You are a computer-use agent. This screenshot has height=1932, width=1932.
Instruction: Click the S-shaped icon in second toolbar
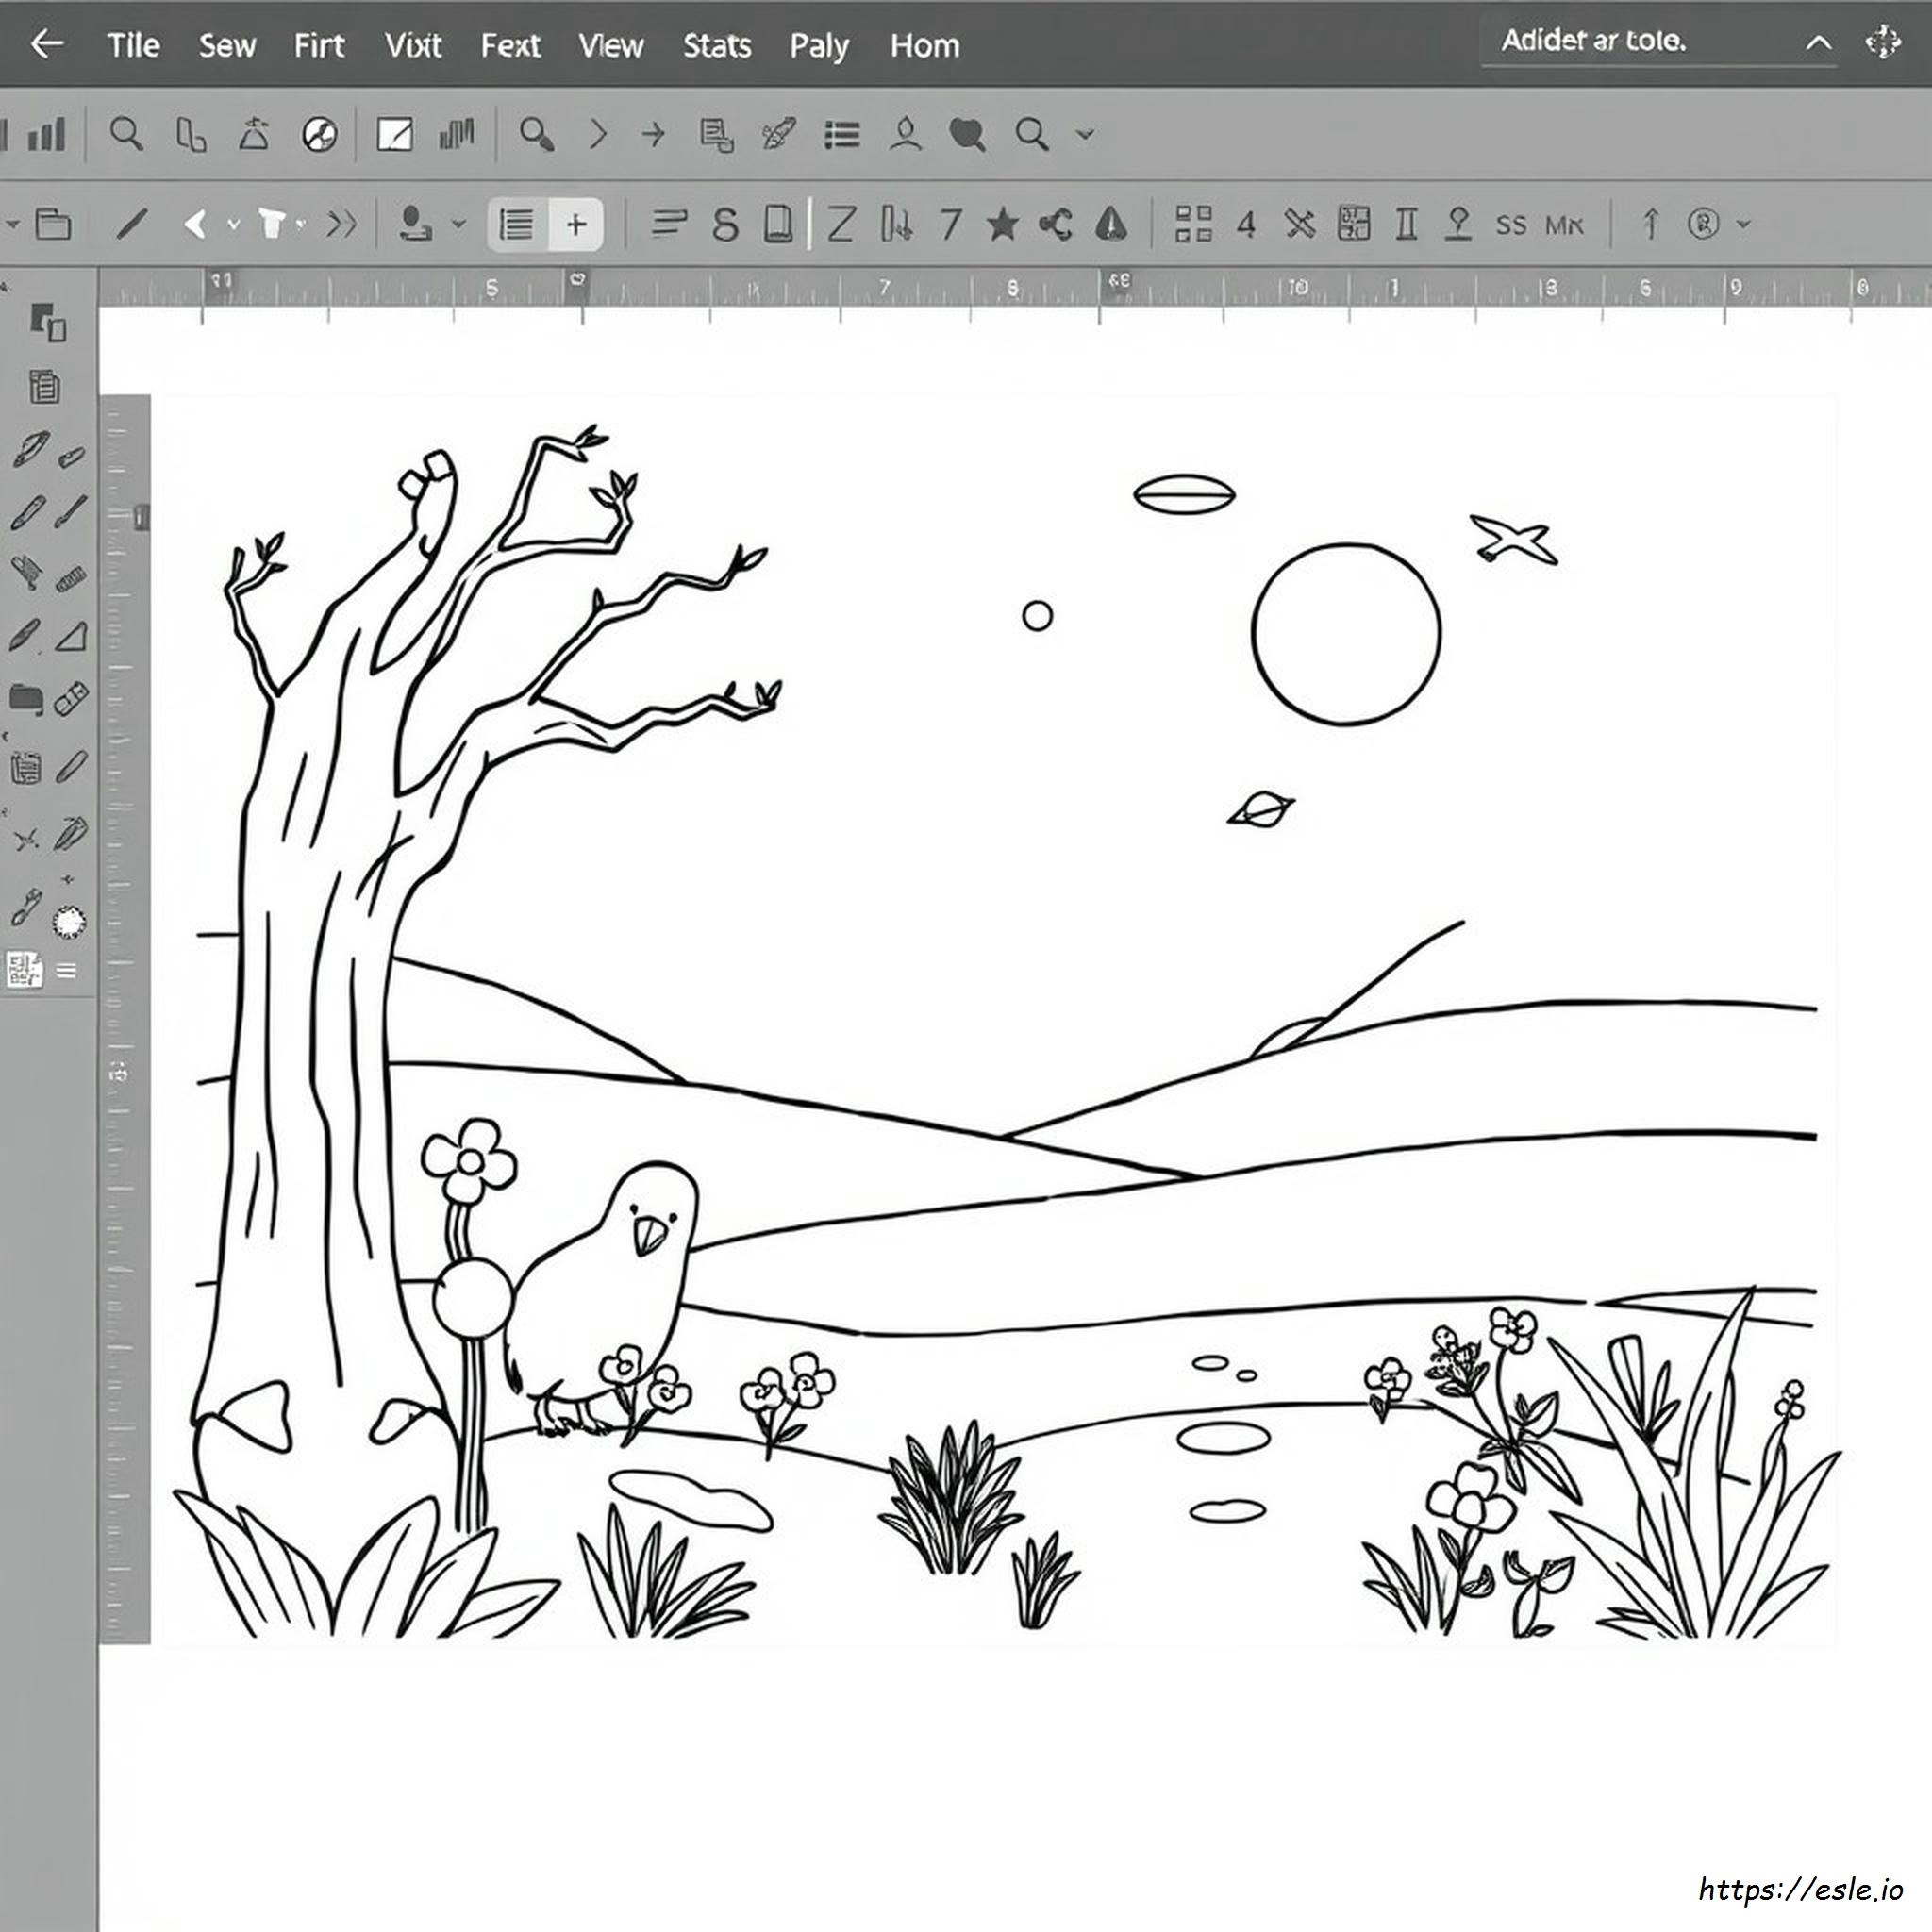(726, 224)
